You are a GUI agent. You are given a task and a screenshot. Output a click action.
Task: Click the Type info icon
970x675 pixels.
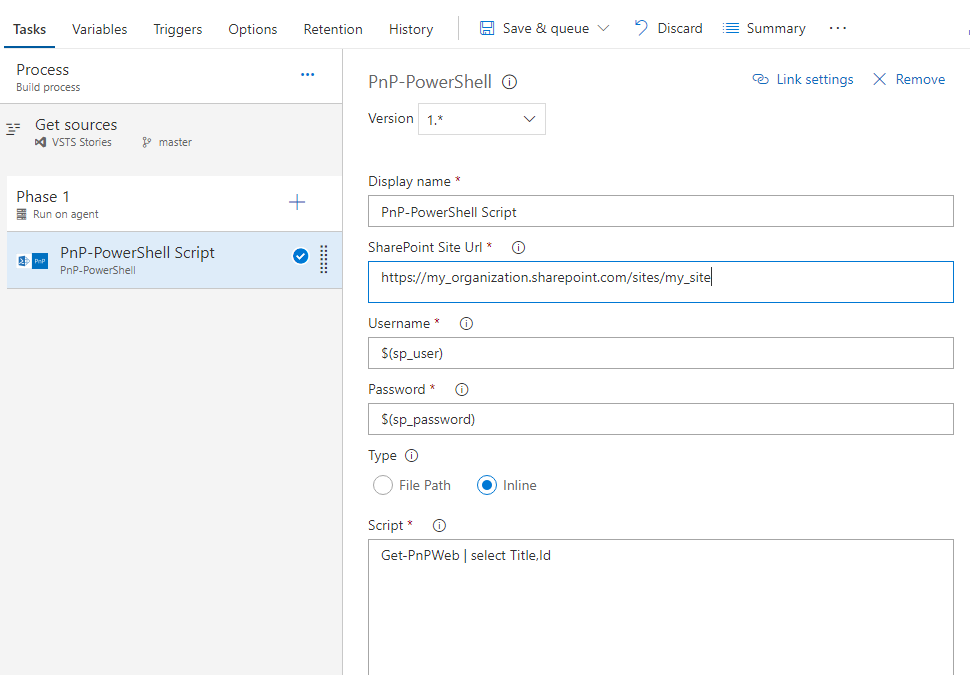tap(411, 455)
